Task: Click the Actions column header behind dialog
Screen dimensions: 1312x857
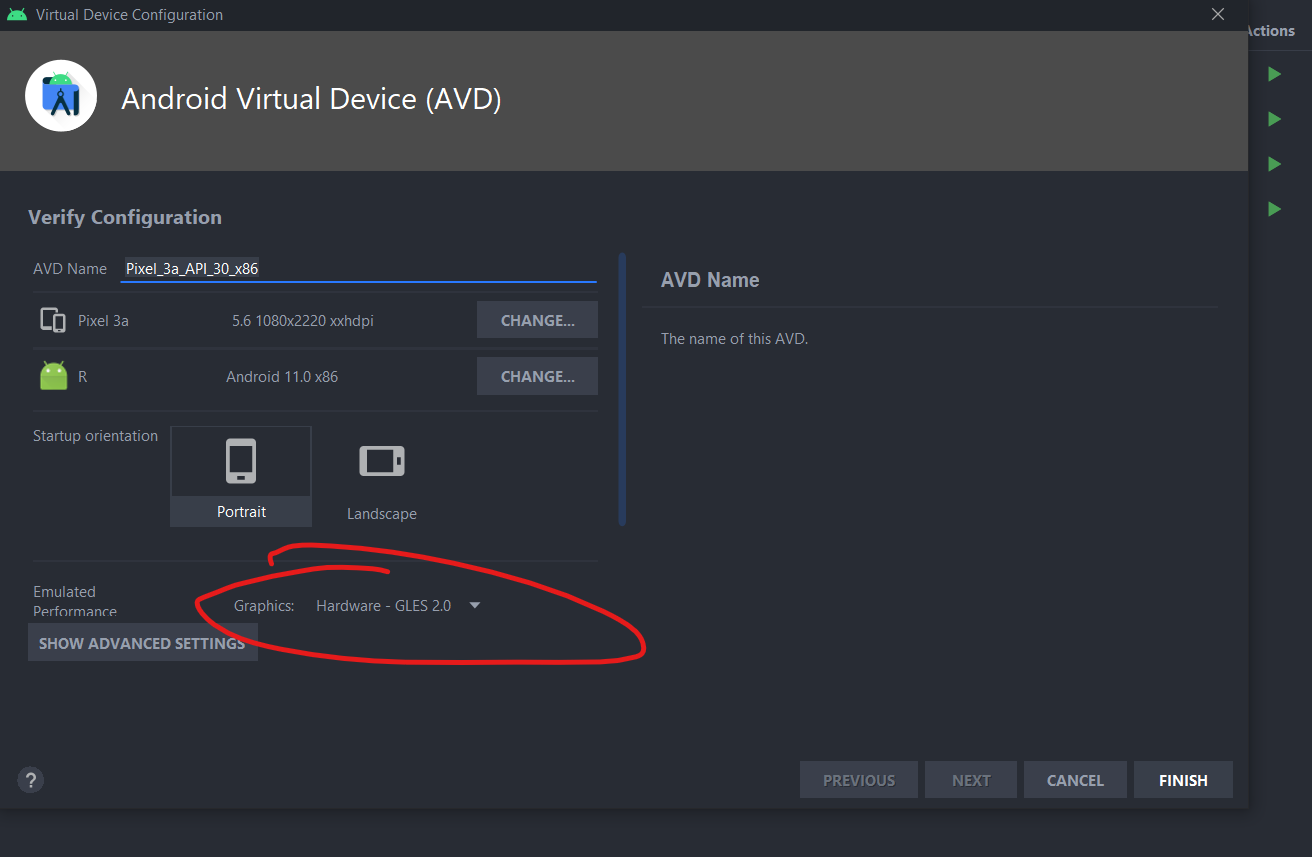Action: (x=1271, y=31)
